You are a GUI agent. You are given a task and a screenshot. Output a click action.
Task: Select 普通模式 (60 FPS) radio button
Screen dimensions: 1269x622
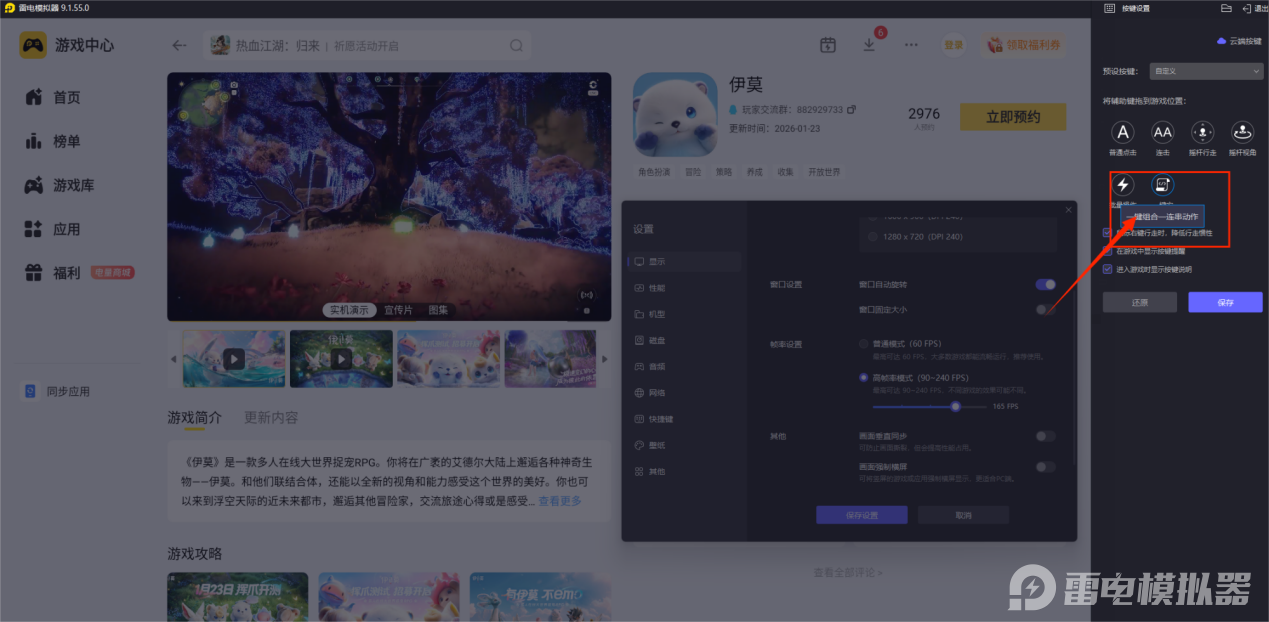click(x=864, y=344)
